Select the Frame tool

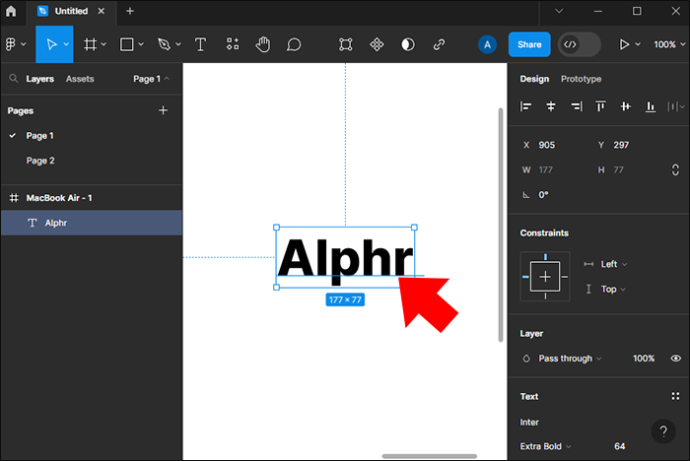point(90,44)
